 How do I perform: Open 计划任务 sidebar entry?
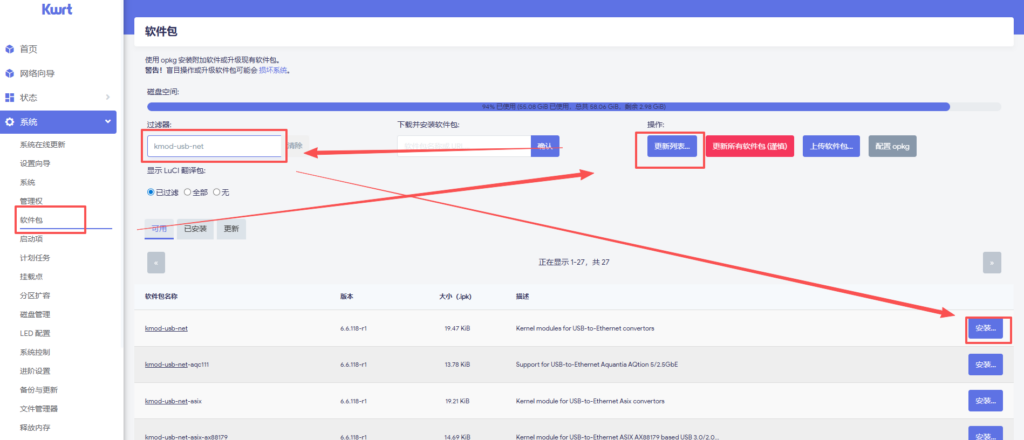[x=35, y=258]
